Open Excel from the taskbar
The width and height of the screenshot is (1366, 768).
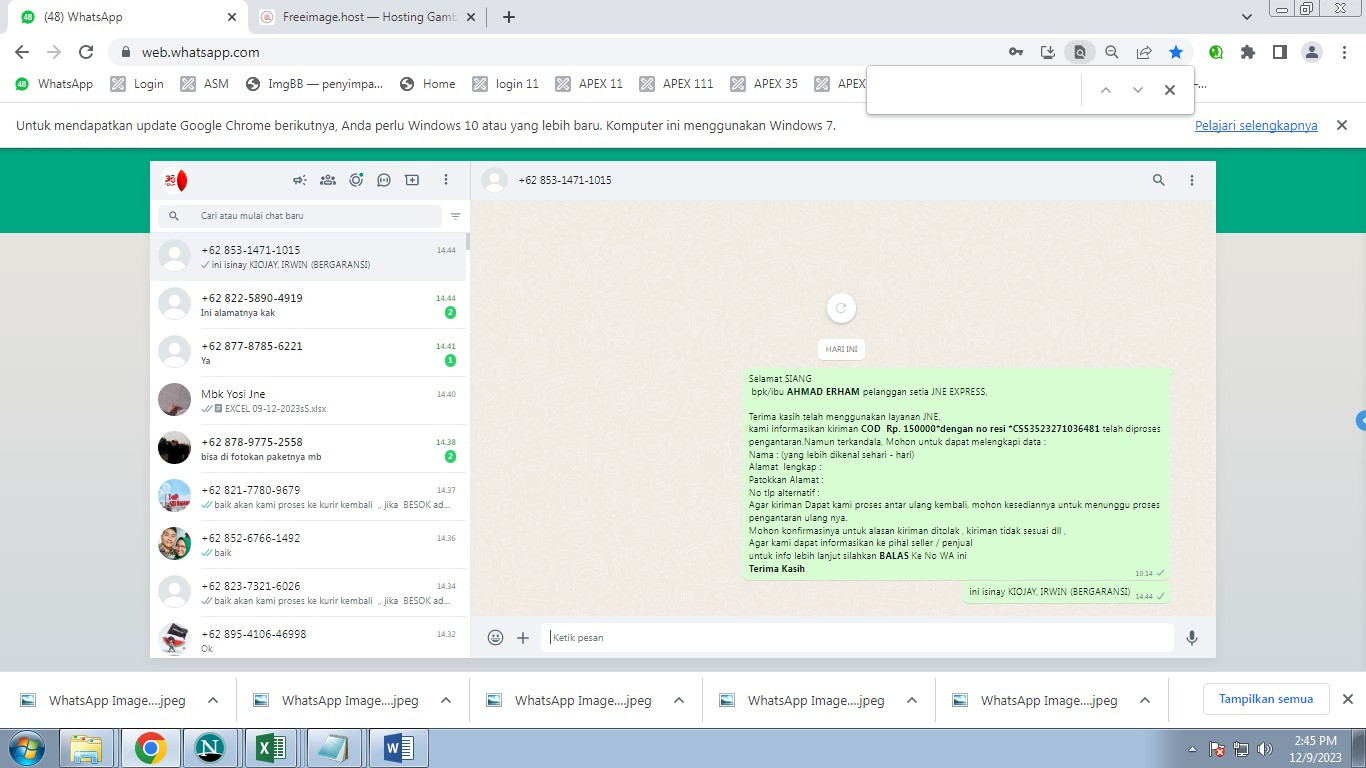click(x=272, y=748)
